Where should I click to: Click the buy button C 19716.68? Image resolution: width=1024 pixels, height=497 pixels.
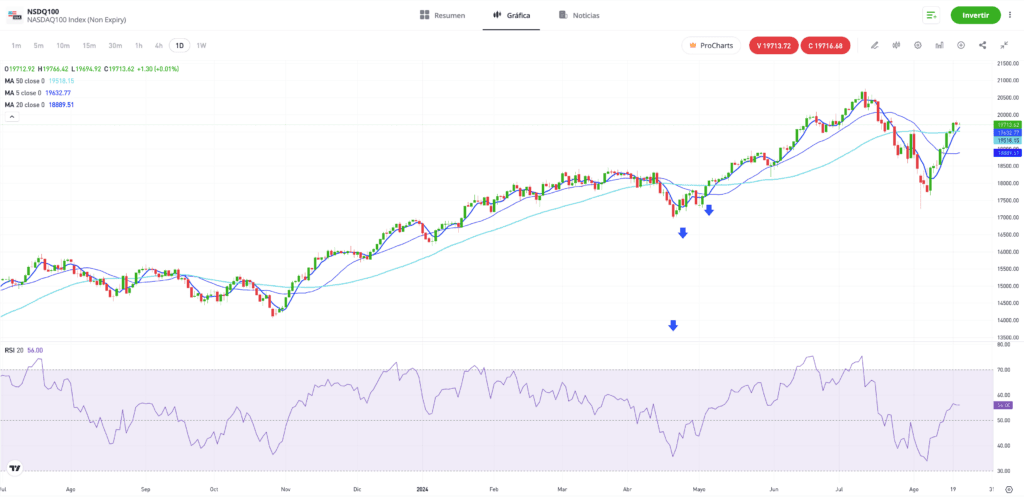pos(825,46)
